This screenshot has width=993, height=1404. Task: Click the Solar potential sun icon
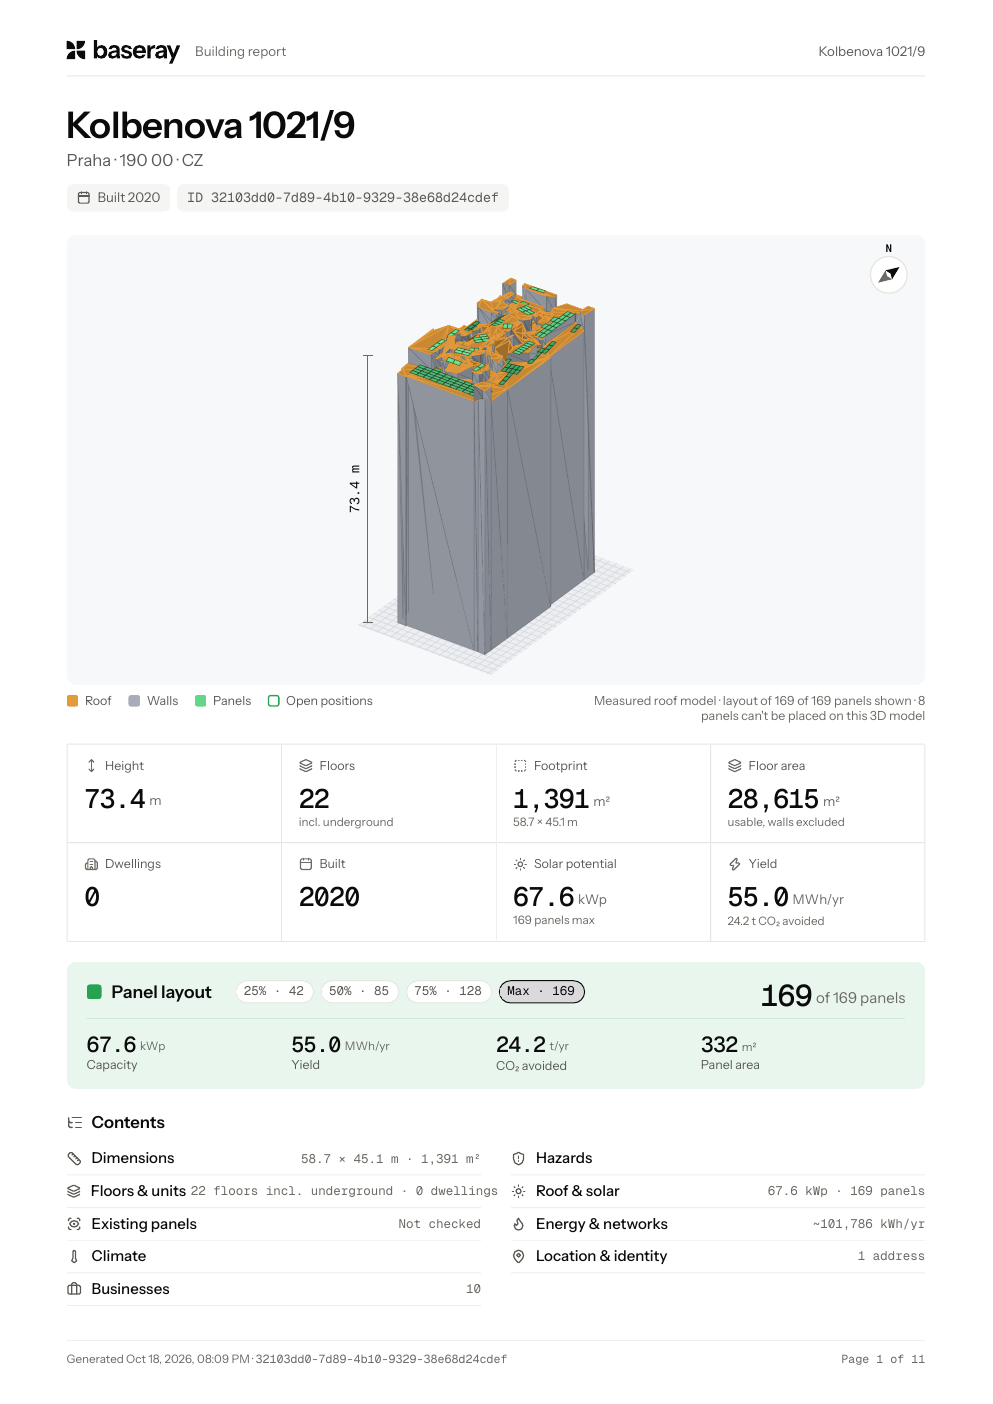point(520,864)
